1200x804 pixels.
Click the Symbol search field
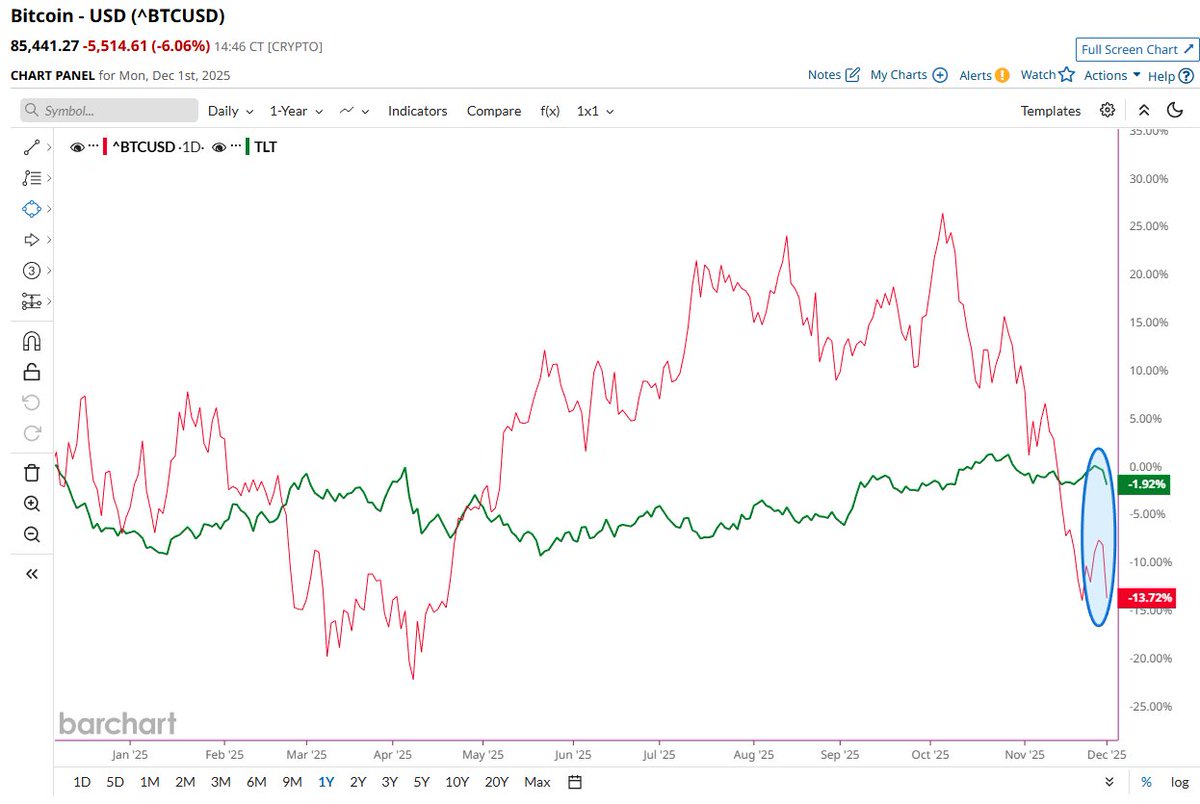coord(107,111)
